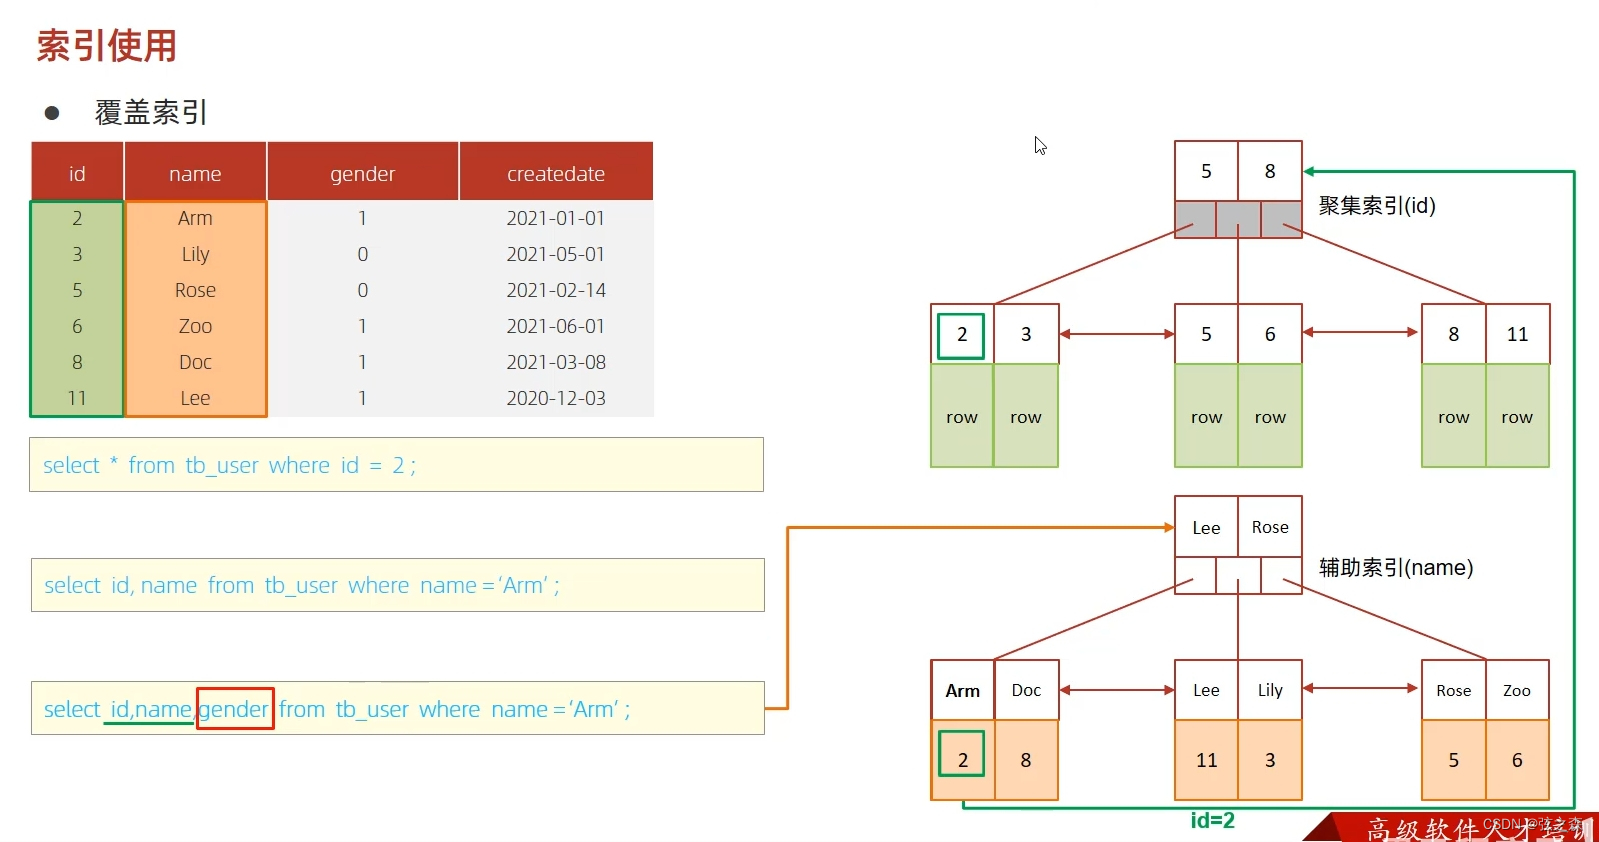The image size is (1599, 842).
Task: Click key 3 in the clustered index leaf
Action: pos(1026,334)
